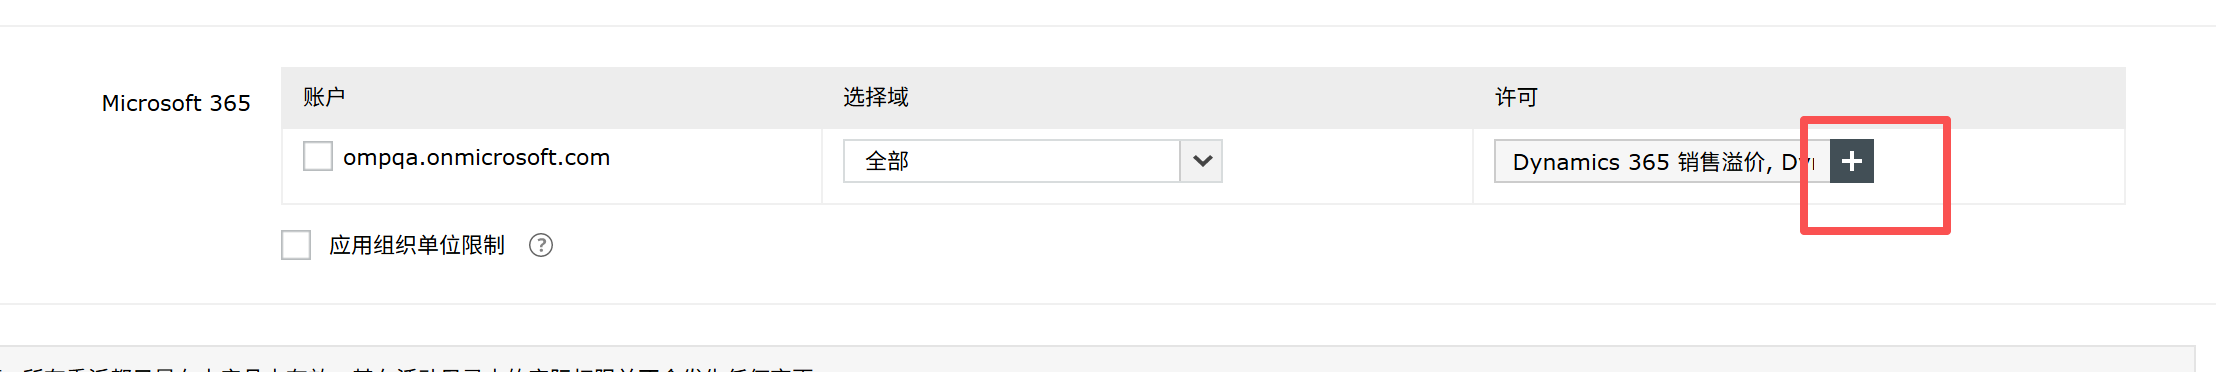Select the ompqa.onmicrosoft.com account name

[x=476, y=157]
